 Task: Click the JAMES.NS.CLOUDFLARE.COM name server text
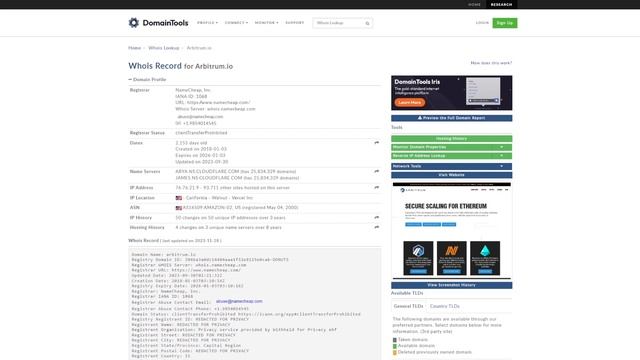click(x=209, y=178)
